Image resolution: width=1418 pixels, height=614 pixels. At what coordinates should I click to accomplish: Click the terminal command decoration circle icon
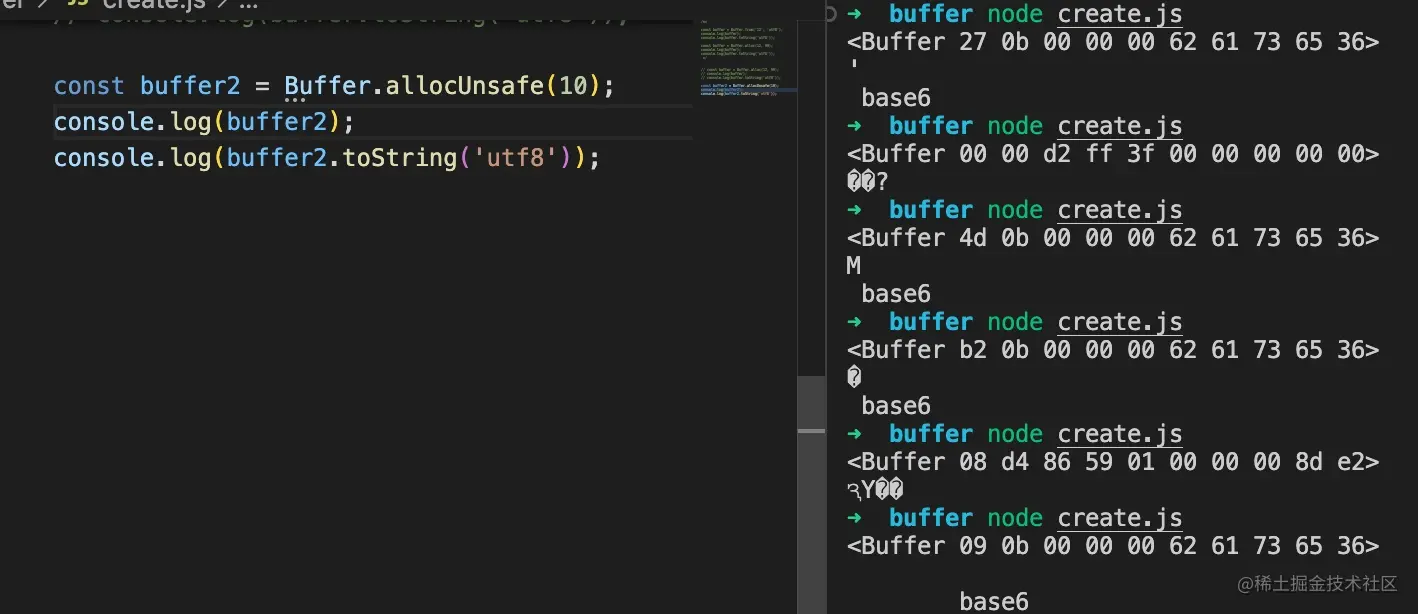[x=832, y=14]
